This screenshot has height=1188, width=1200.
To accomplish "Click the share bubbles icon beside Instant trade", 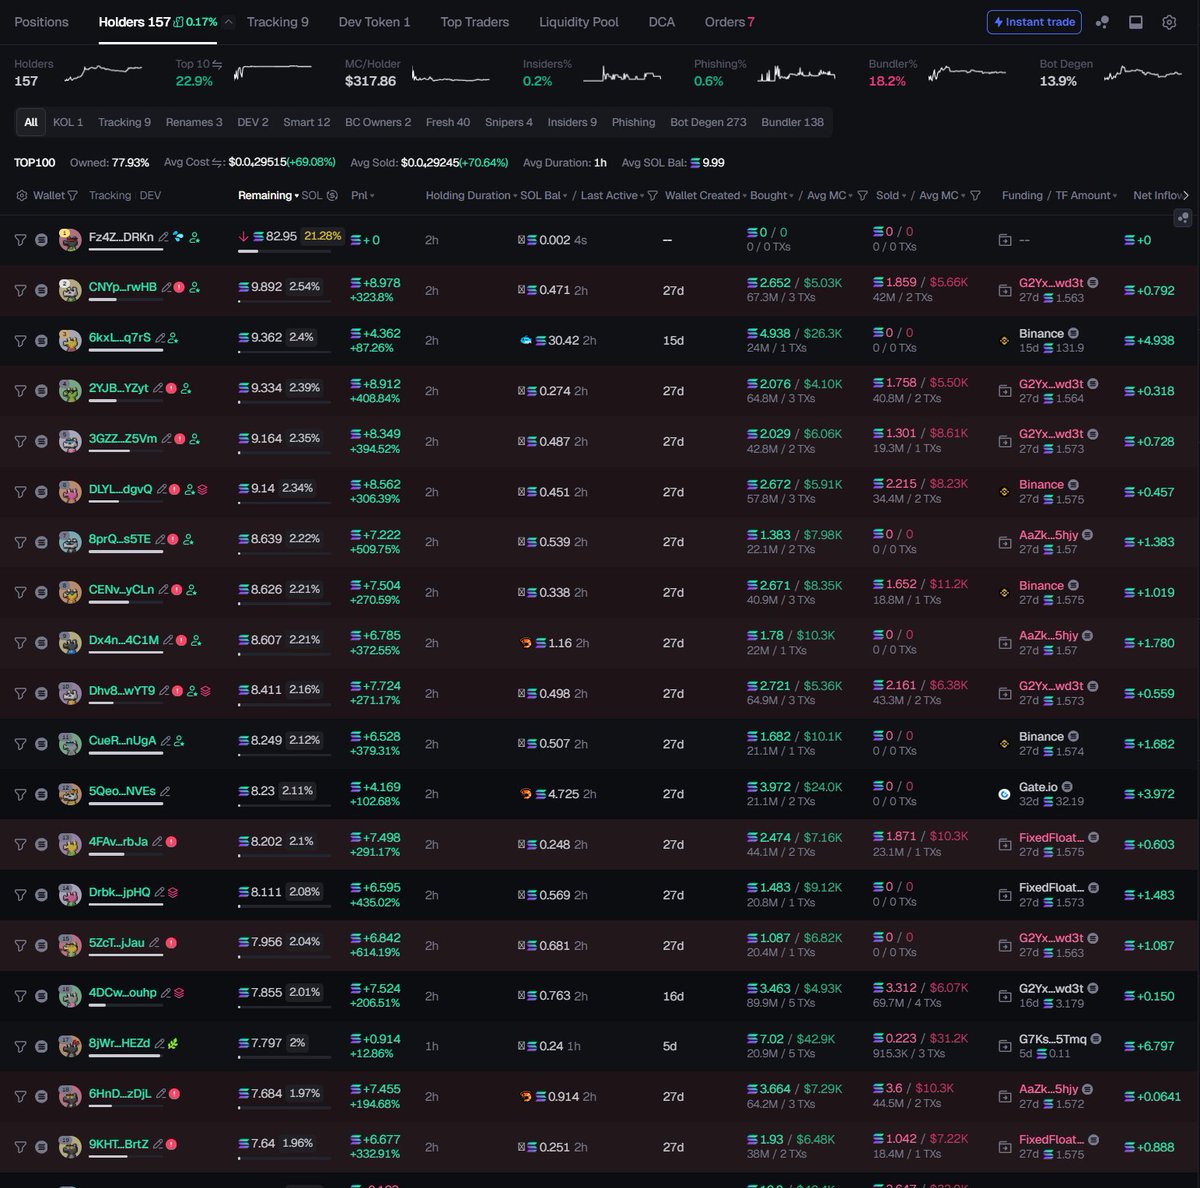I will tap(1102, 21).
